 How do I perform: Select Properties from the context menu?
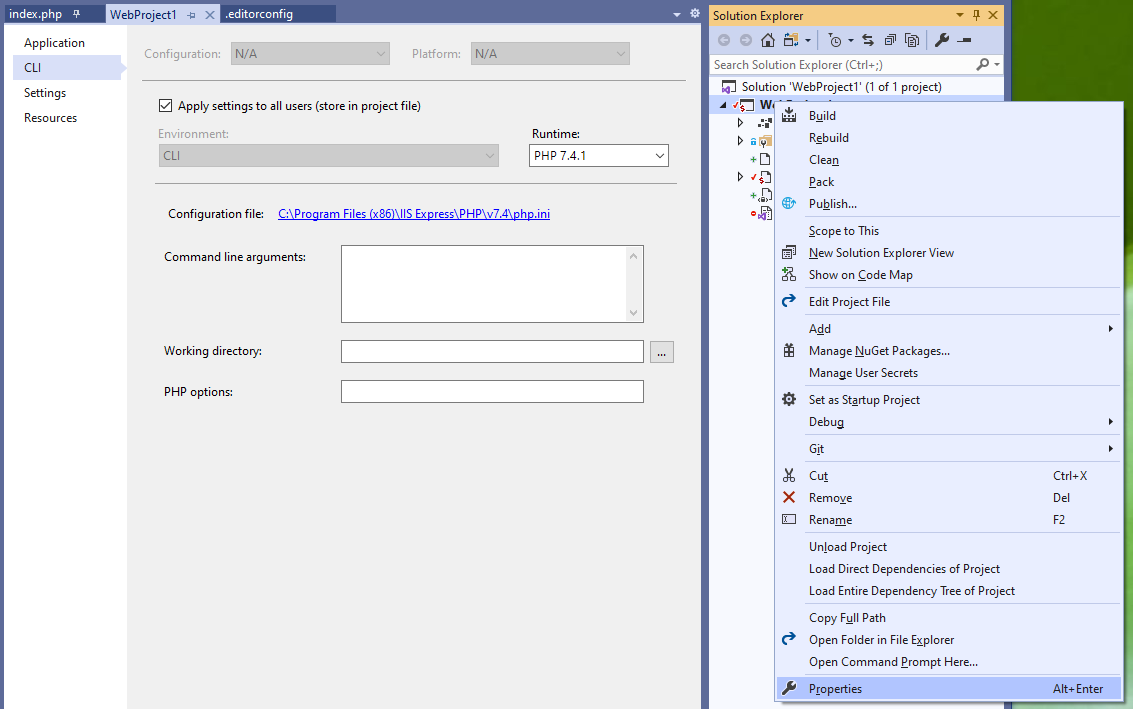tap(835, 688)
